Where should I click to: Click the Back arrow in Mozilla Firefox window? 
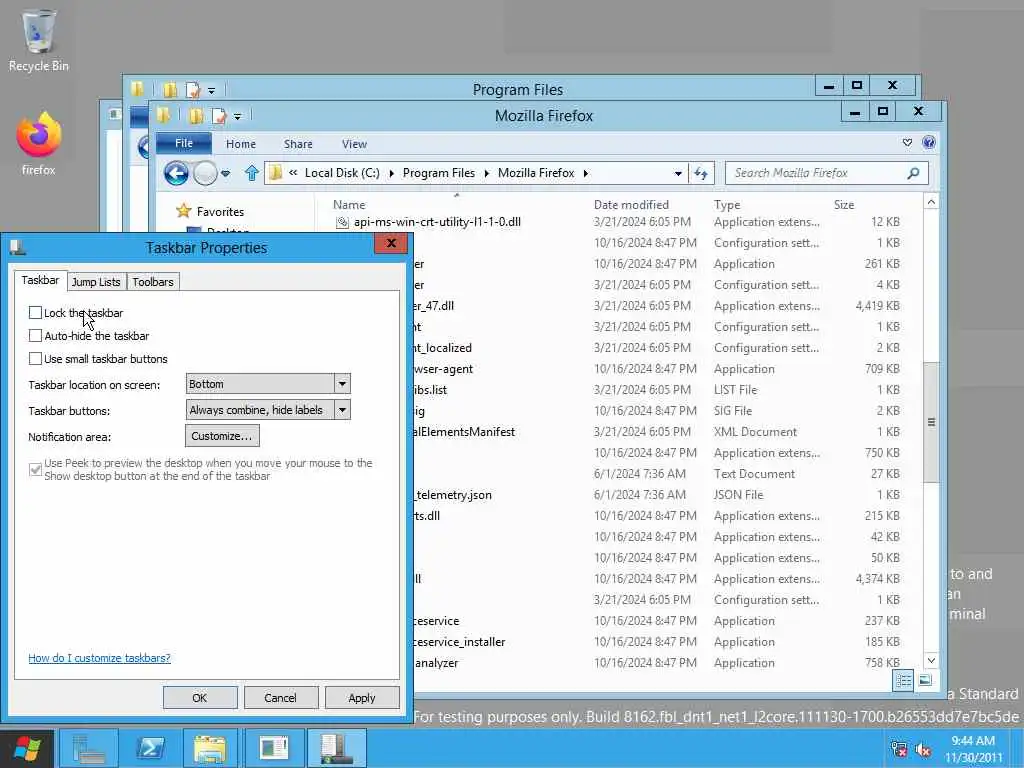click(176, 173)
